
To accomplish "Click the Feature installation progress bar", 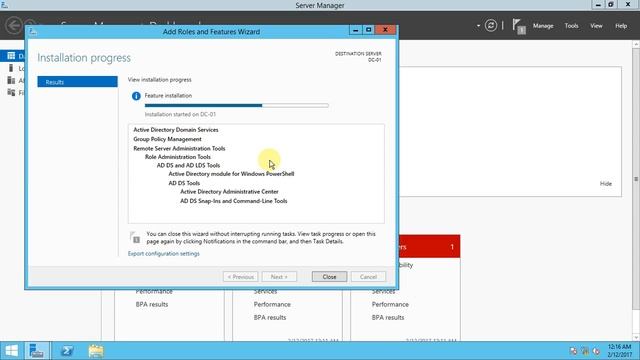I will [237, 105].
